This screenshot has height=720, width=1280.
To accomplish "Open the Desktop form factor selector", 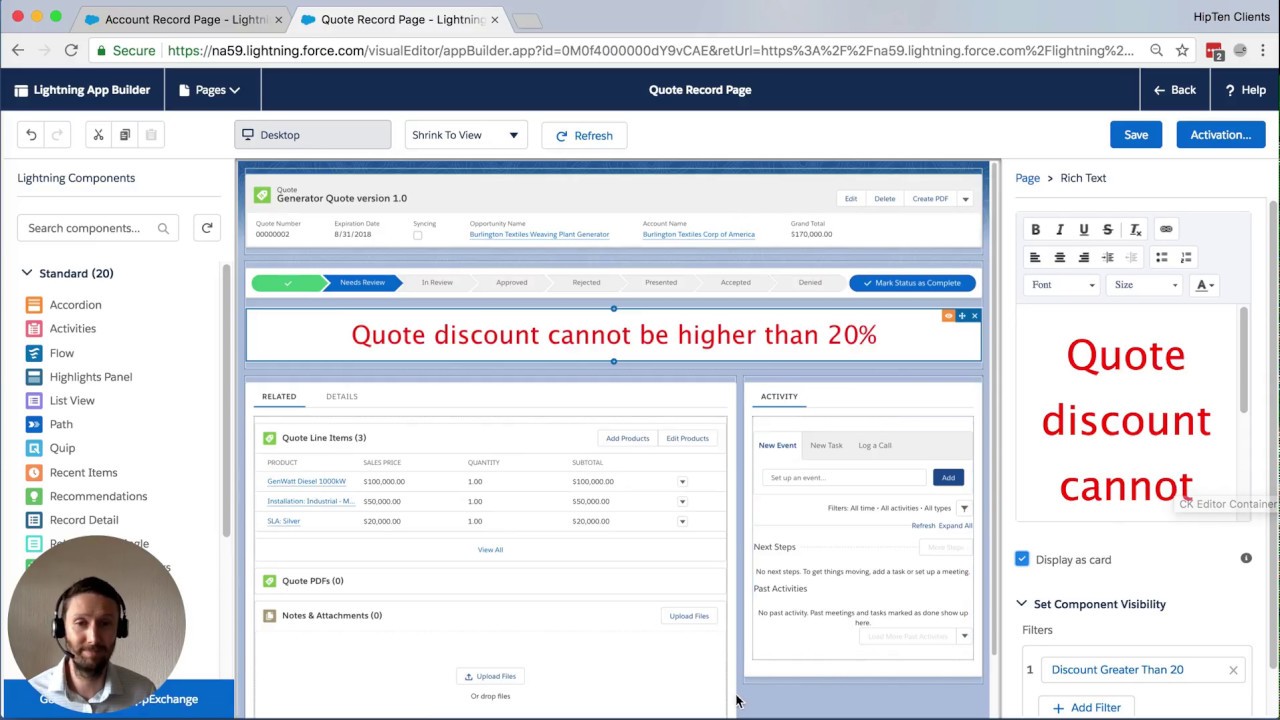I will click(x=313, y=135).
